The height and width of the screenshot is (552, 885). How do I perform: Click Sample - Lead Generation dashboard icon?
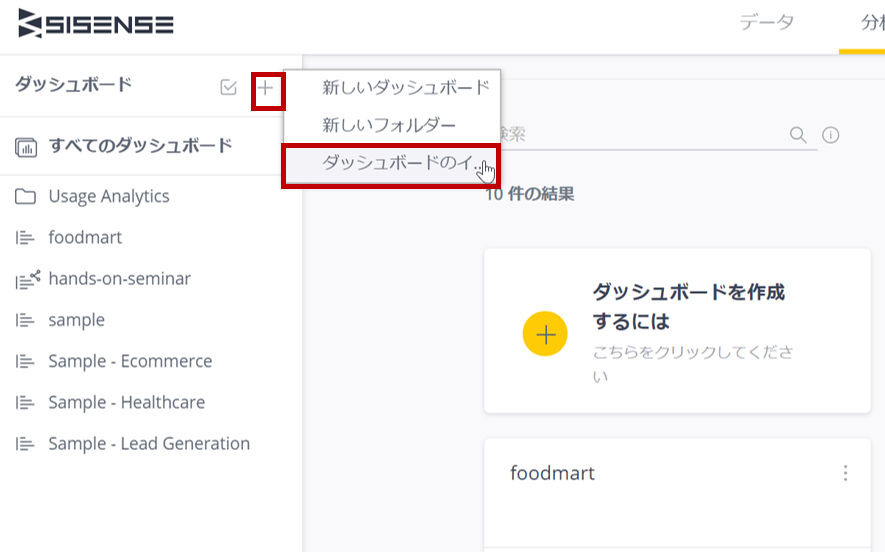[25, 444]
